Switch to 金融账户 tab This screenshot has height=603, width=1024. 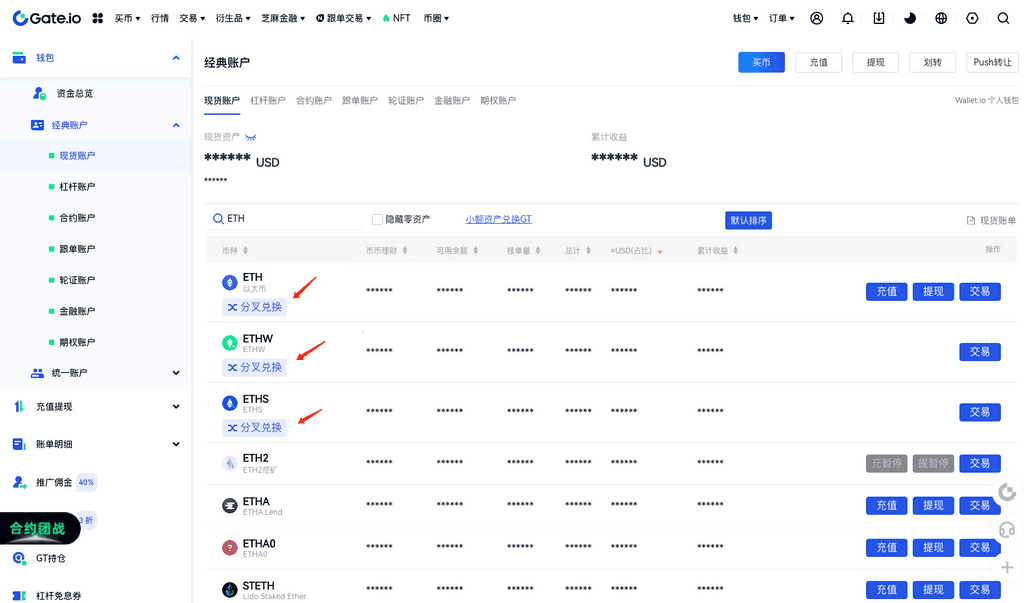point(452,101)
